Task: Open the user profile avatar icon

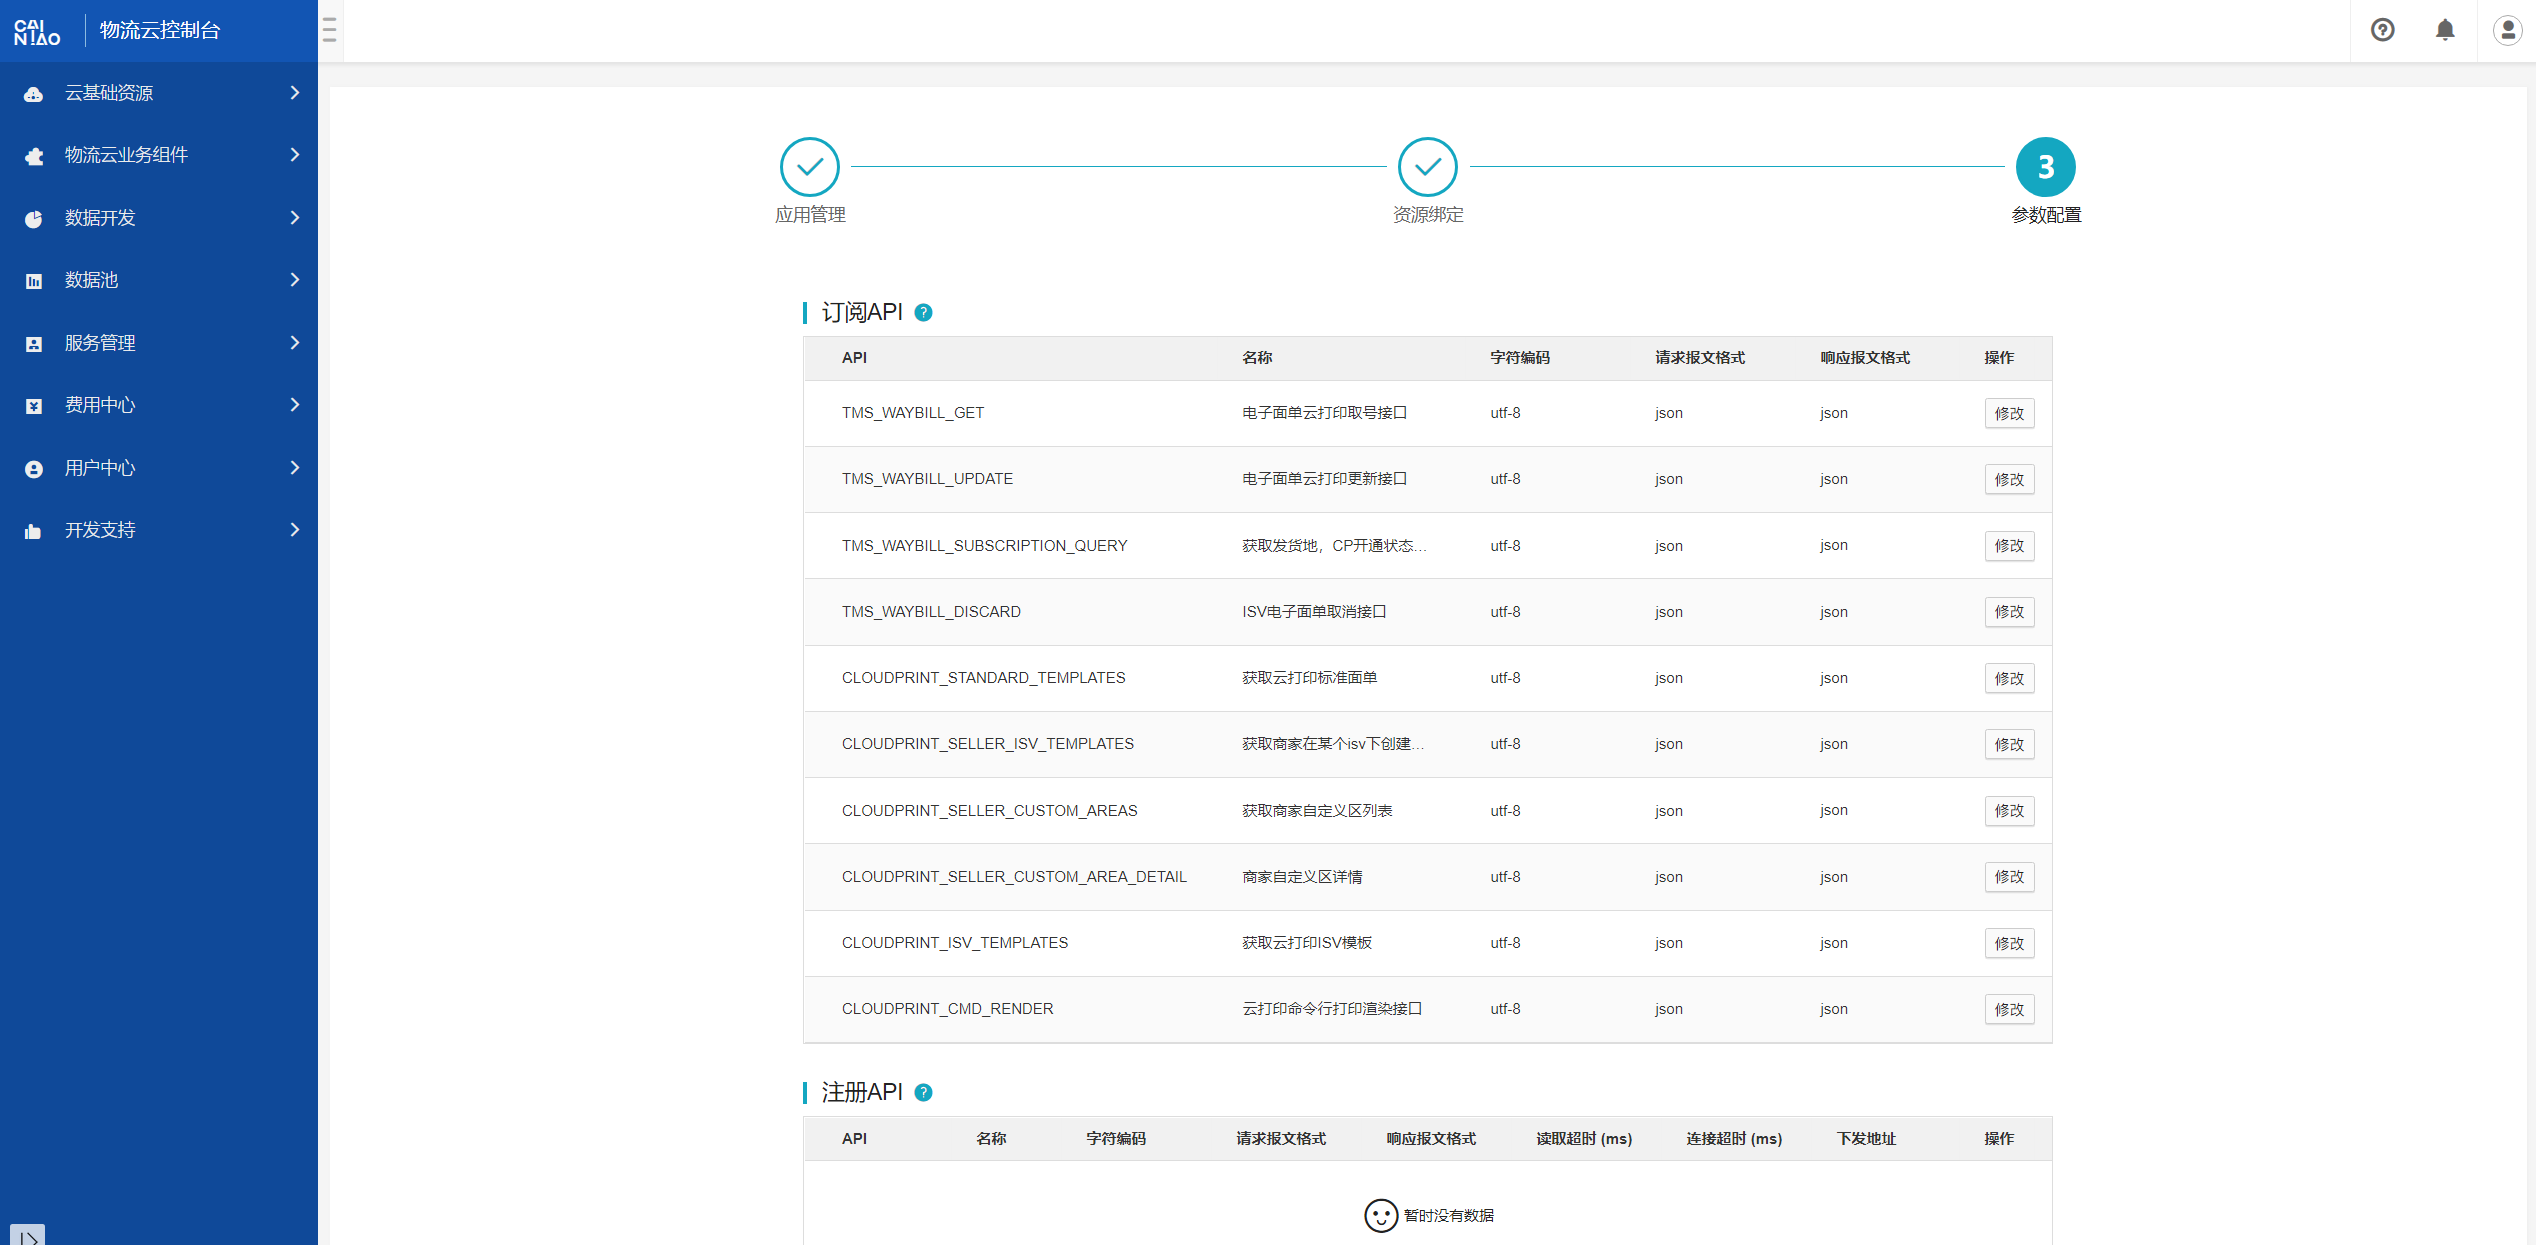Action: [x=2507, y=30]
